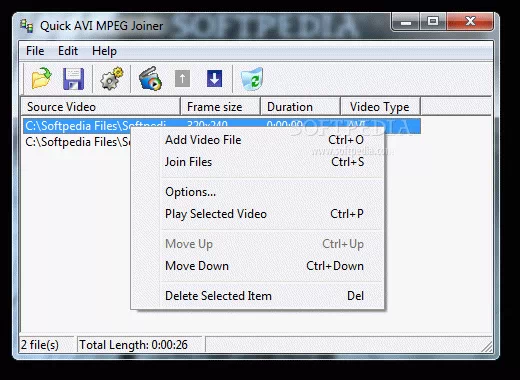Click the Frame size column header
The image size is (520, 380).
pos(220,107)
